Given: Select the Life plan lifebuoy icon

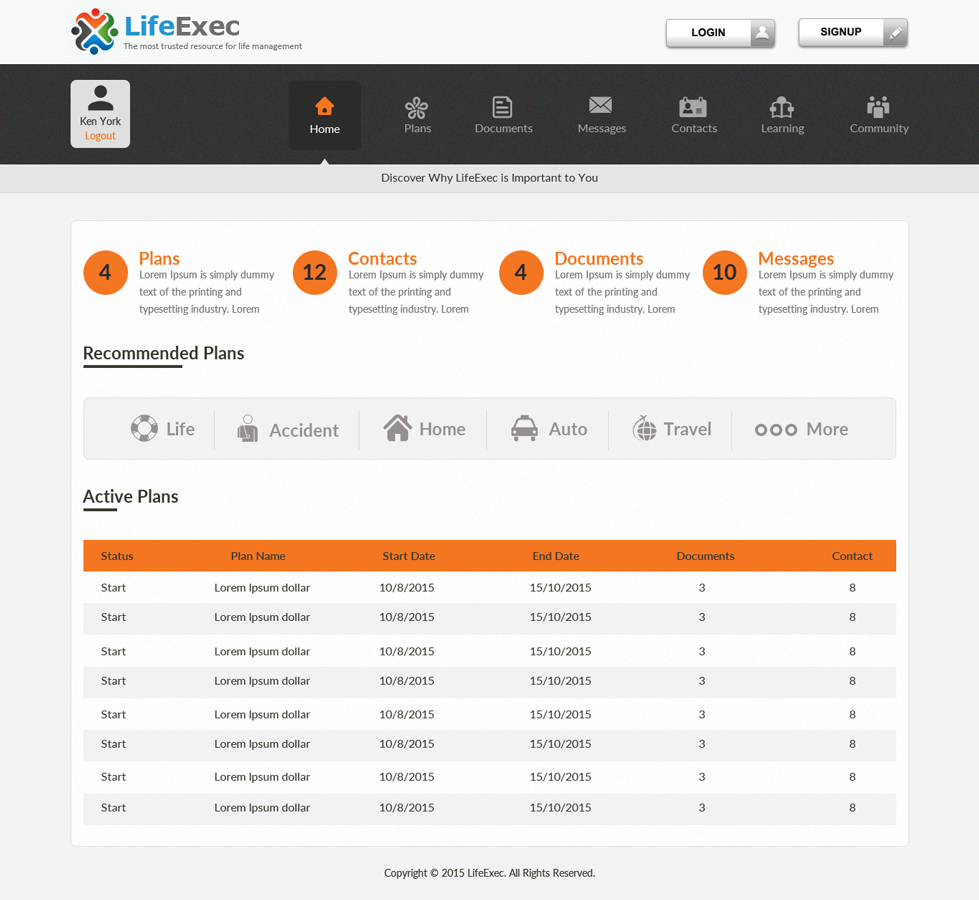Looking at the screenshot, I should tap(143, 428).
